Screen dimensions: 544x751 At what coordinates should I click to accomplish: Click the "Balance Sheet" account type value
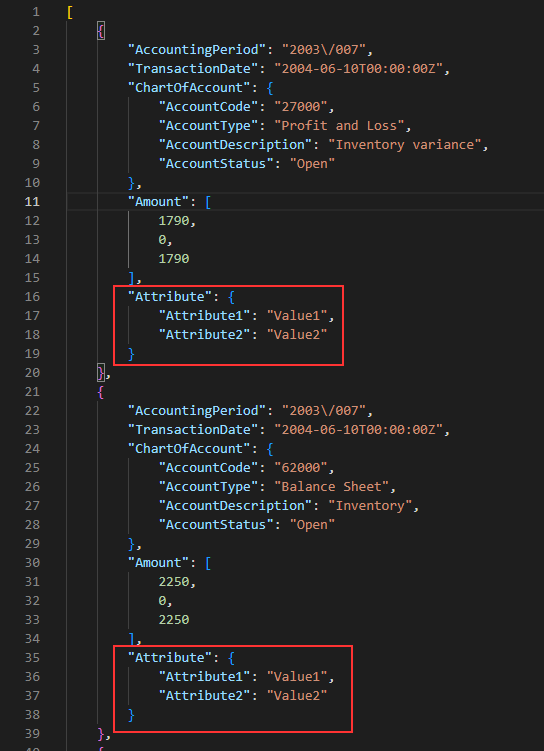[x=331, y=487]
